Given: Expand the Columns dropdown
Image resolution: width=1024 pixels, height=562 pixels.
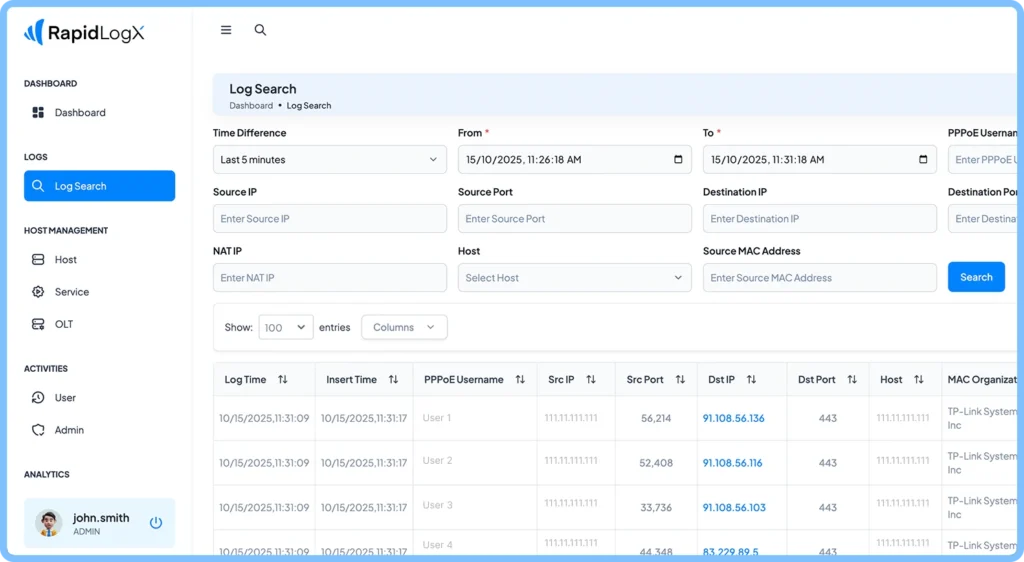Looking at the screenshot, I should (404, 327).
